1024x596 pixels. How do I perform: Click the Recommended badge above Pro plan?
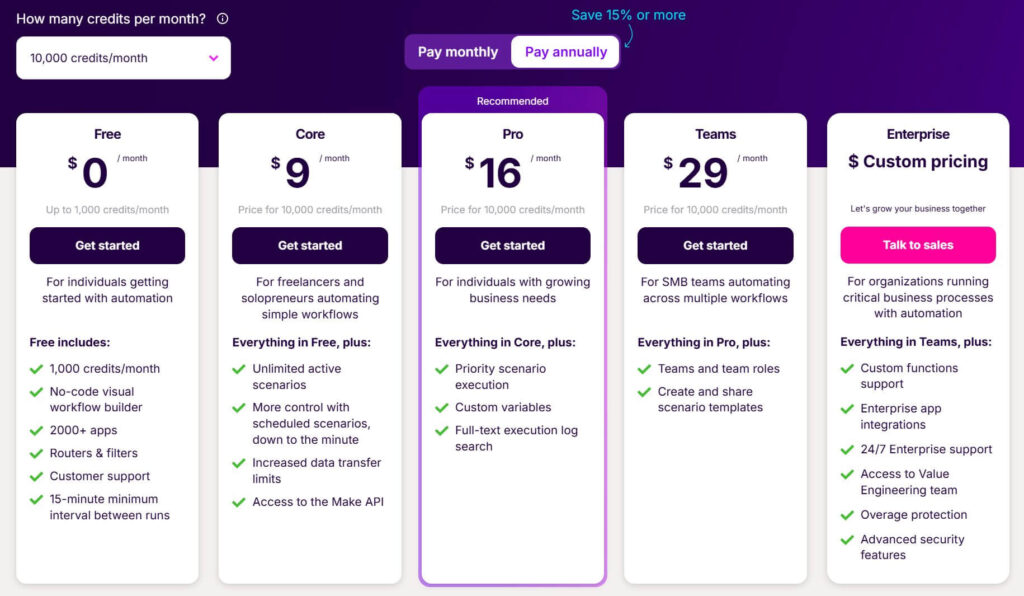(x=512, y=101)
